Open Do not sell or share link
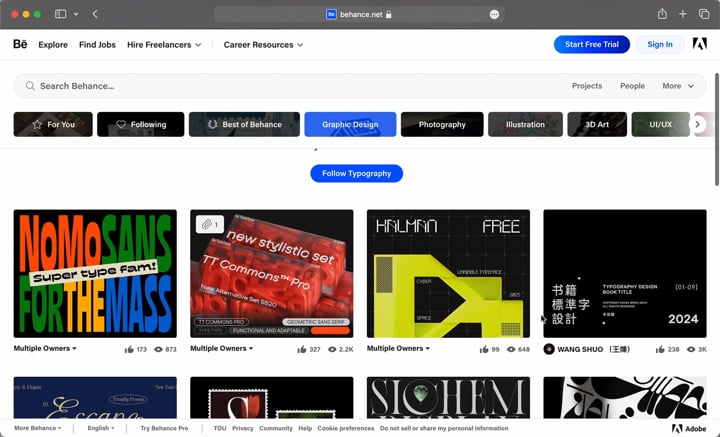The width and height of the screenshot is (720, 437). (x=444, y=428)
